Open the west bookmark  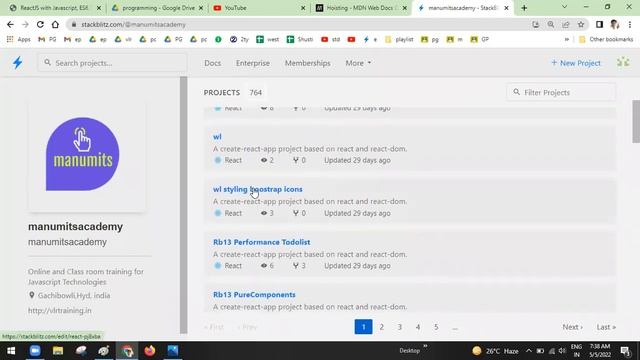pyautogui.click(x=268, y=39)
